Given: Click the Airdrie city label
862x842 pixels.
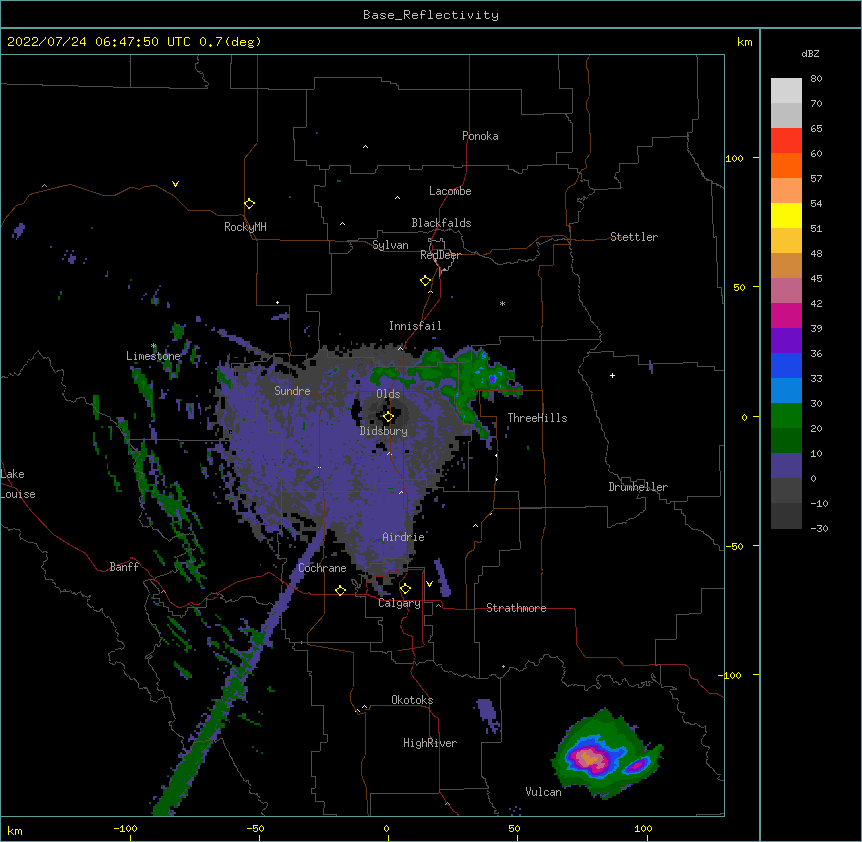Looking at the screenshot, I should coord(404,537).
